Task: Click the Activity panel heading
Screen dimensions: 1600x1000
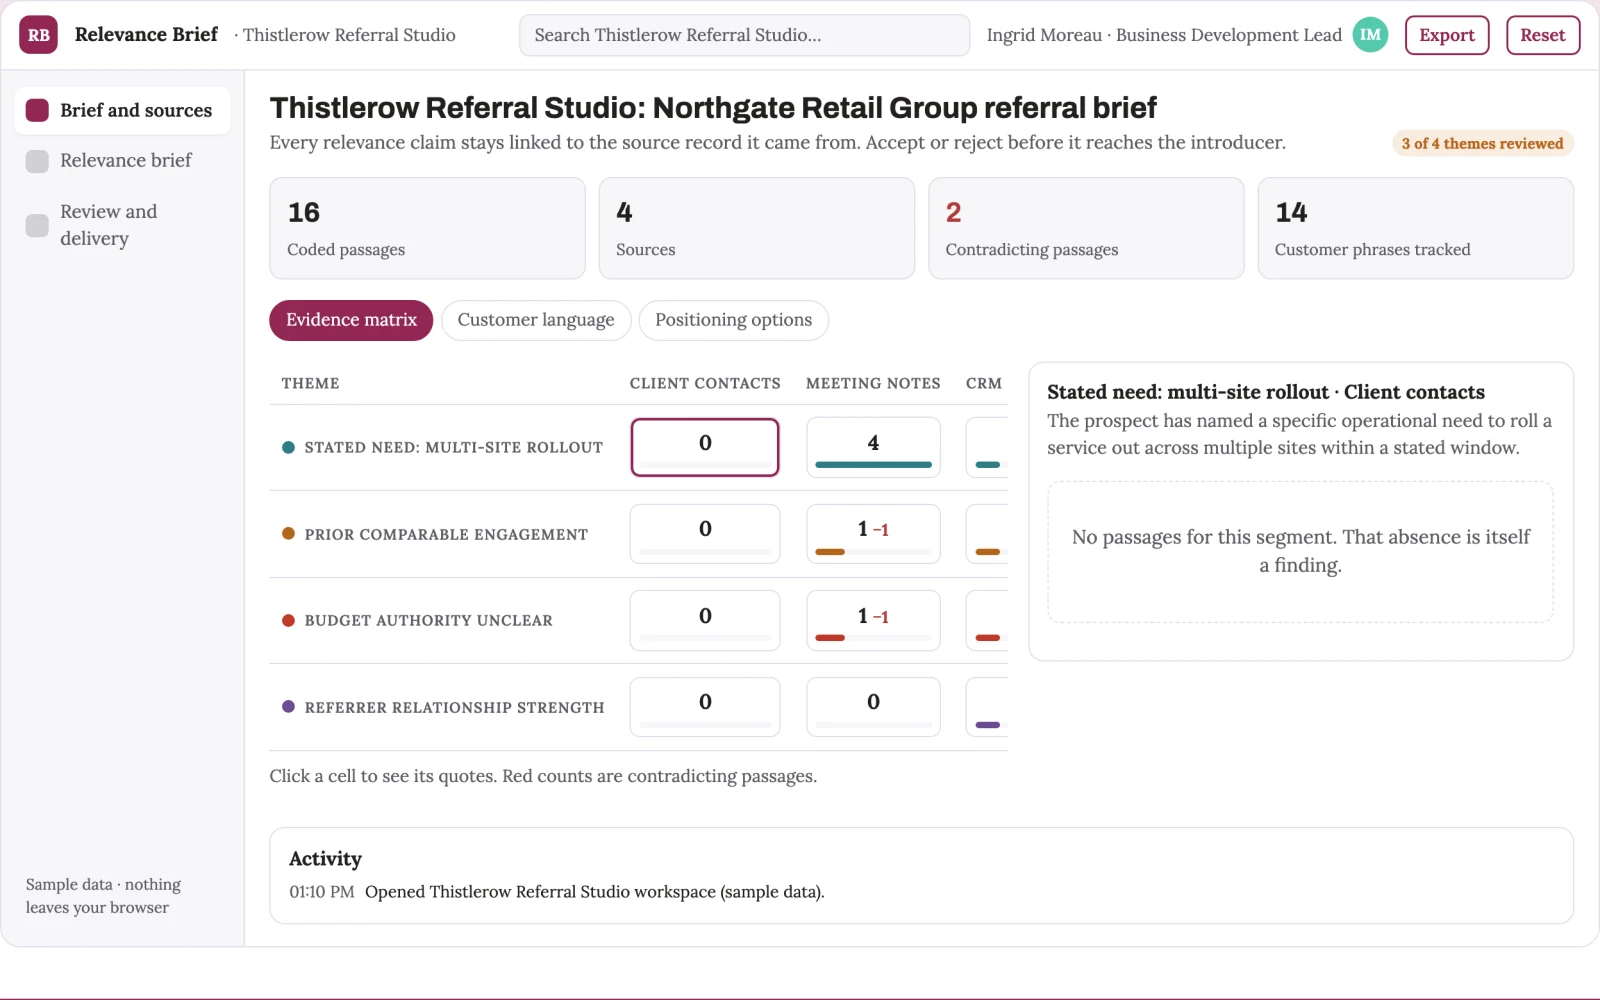Action: pos(325,859)
